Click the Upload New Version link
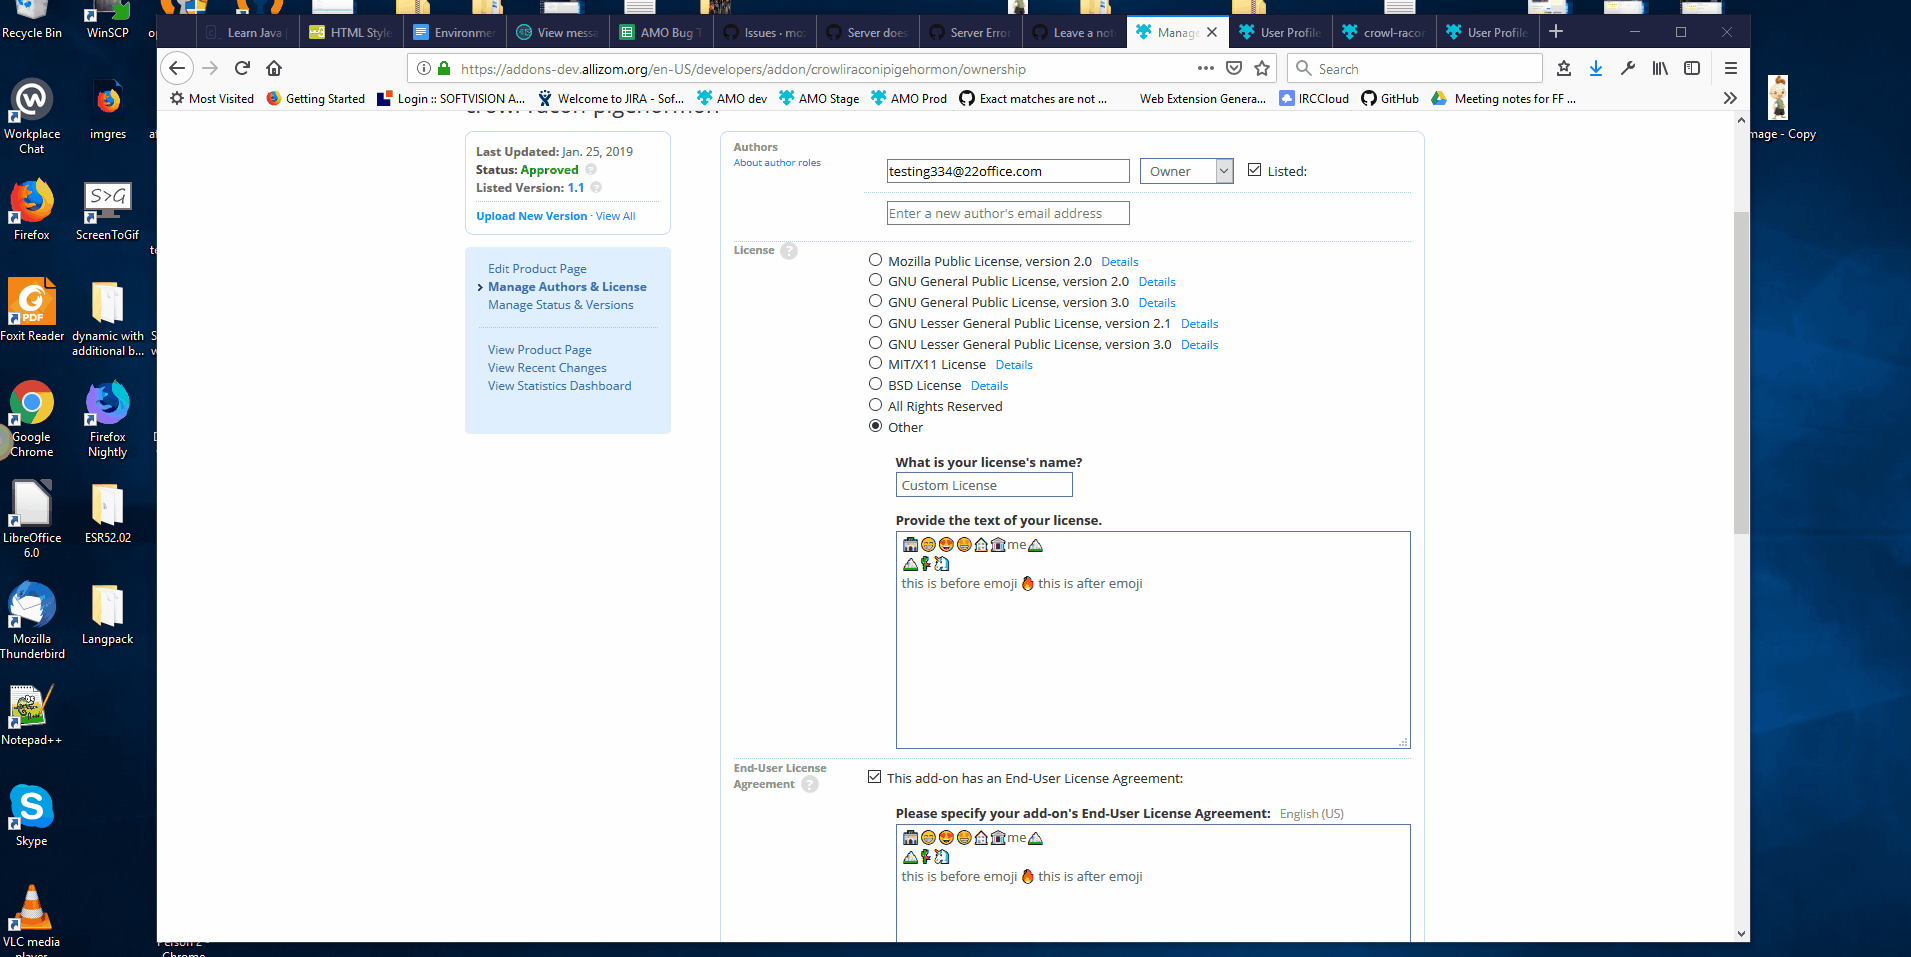 (x=531, y=215)
